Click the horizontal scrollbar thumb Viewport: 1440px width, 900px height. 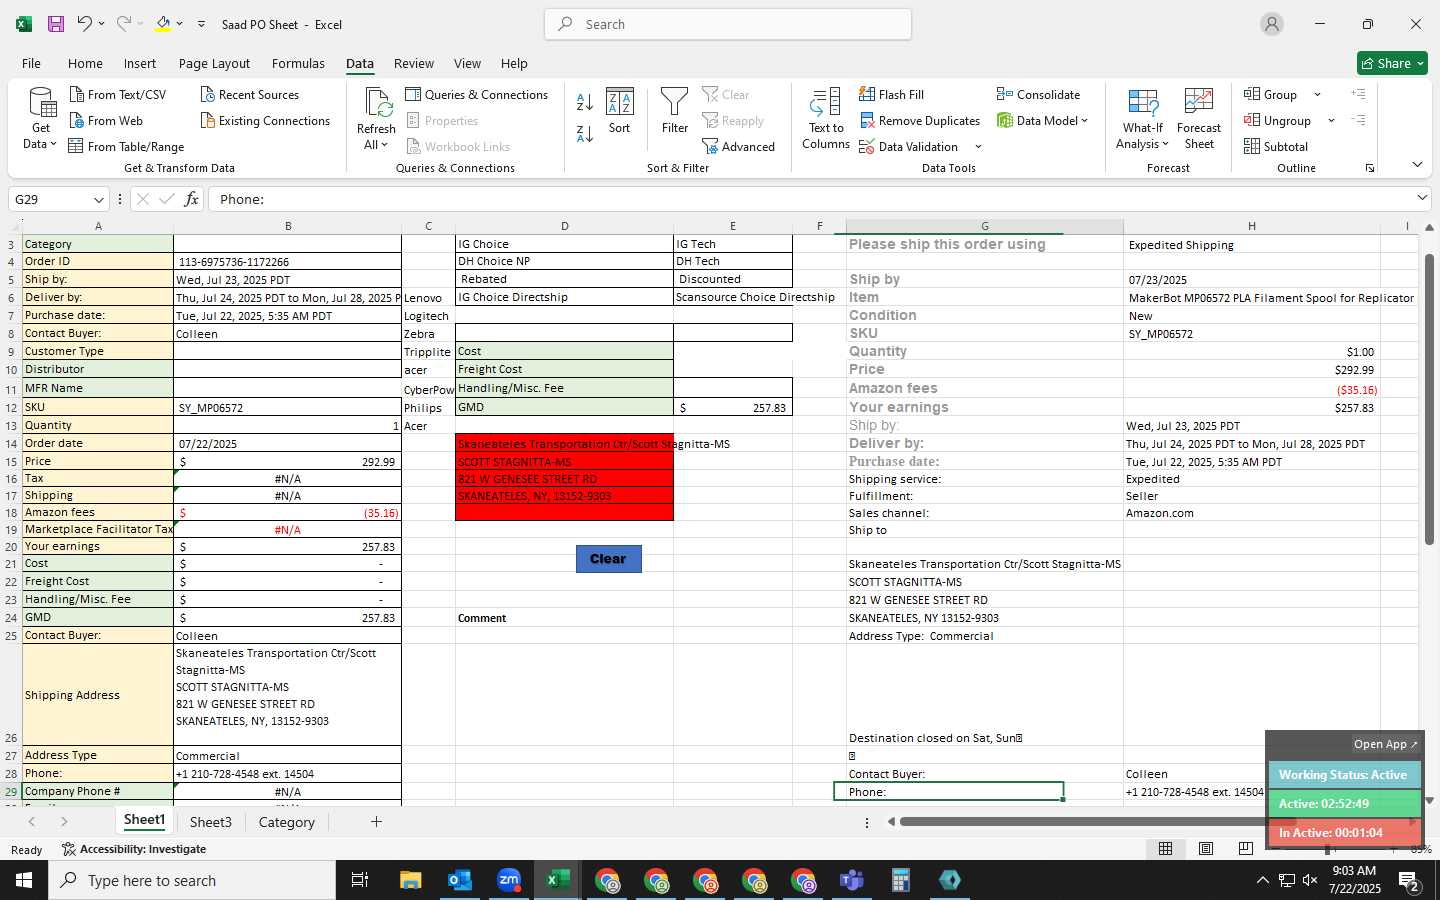(x=1100, y=822)
